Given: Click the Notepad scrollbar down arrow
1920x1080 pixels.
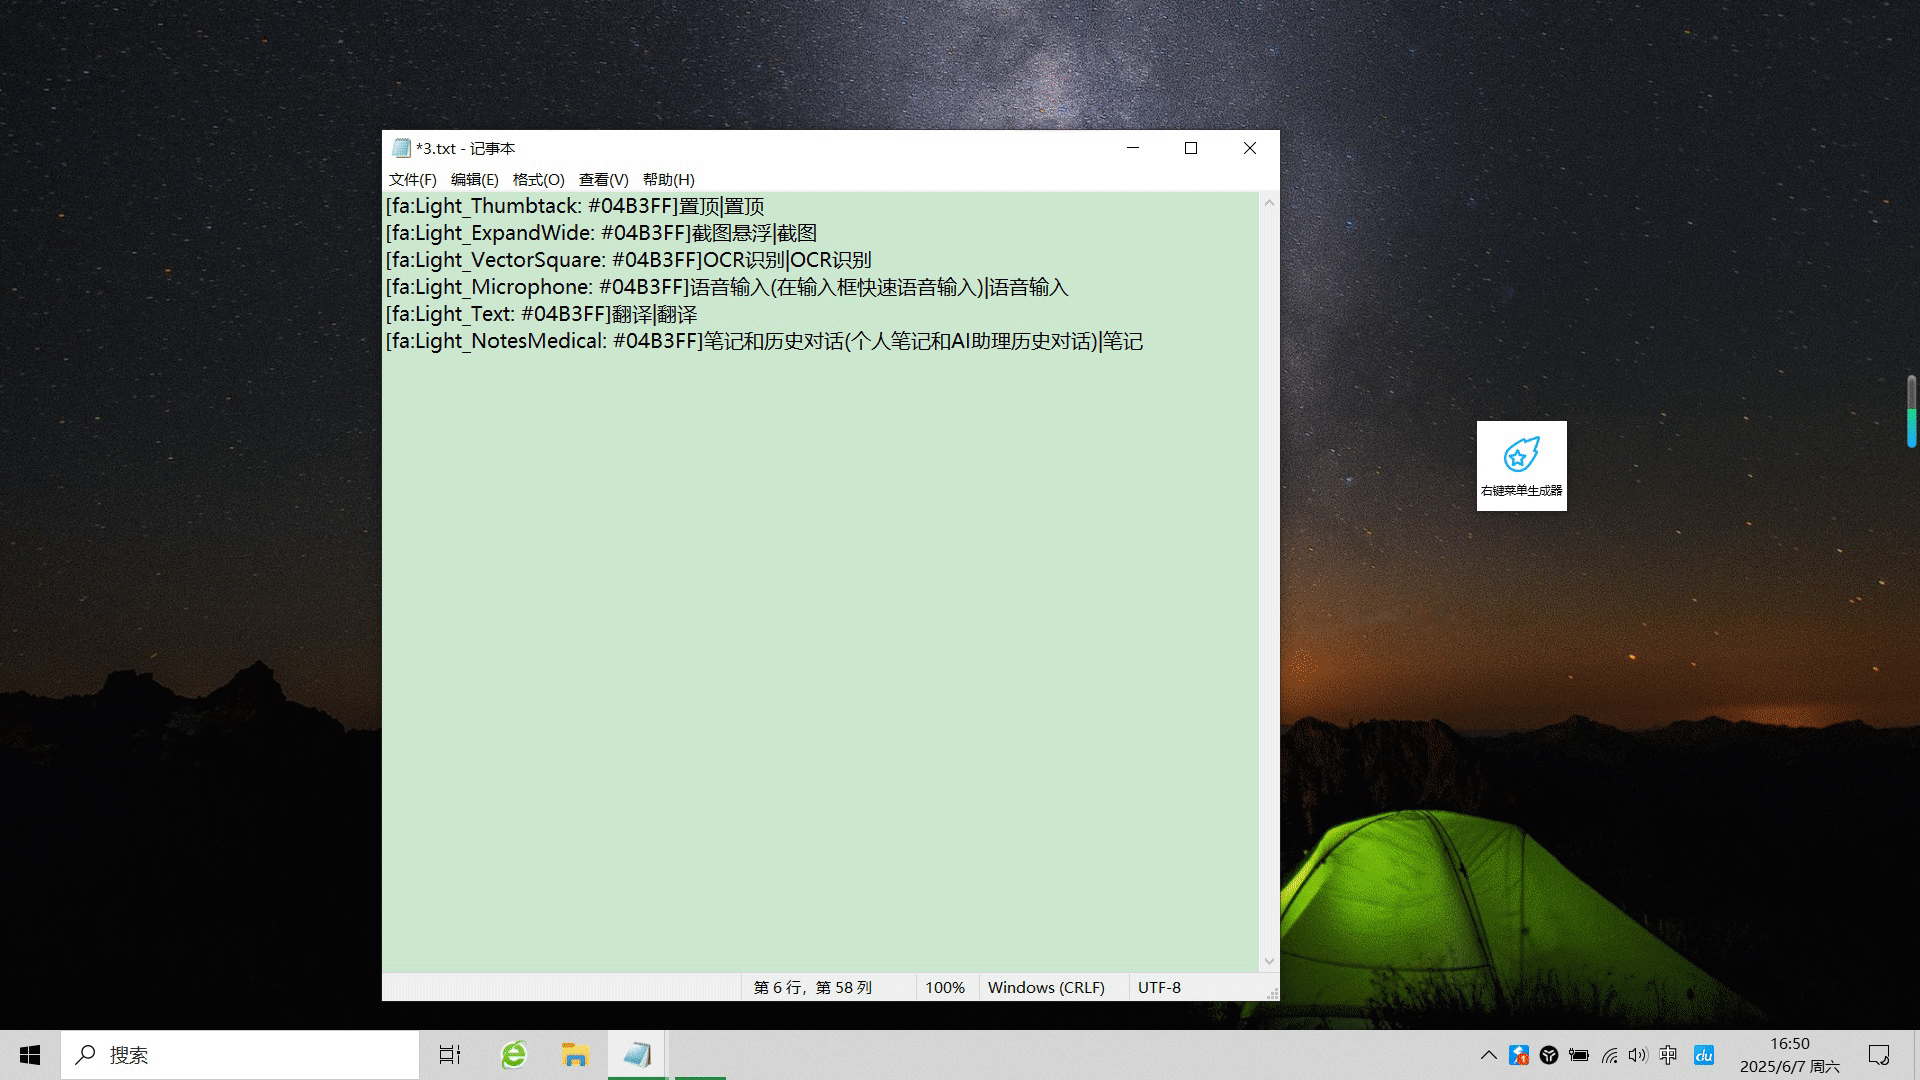Looking at the screenshot, I should (x=1269, y=961).
